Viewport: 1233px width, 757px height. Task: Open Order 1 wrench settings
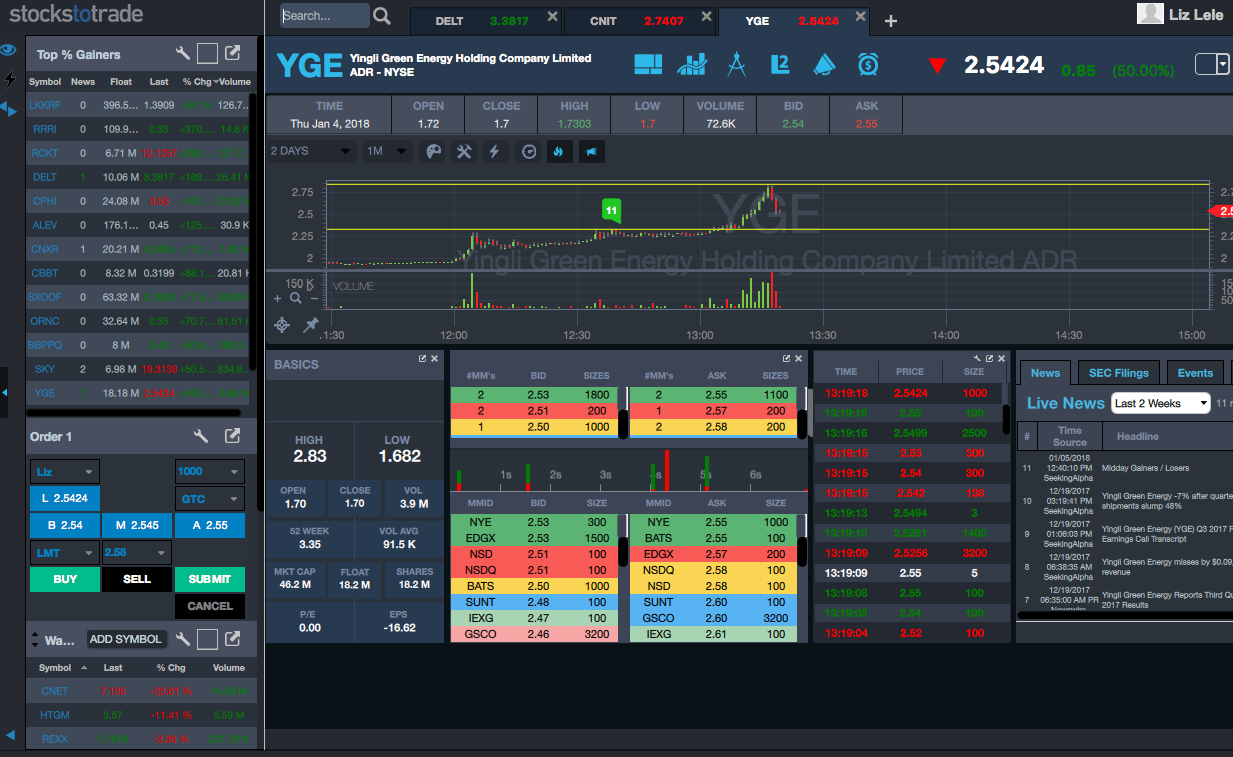pyautogui.click(x=200, y=436)
